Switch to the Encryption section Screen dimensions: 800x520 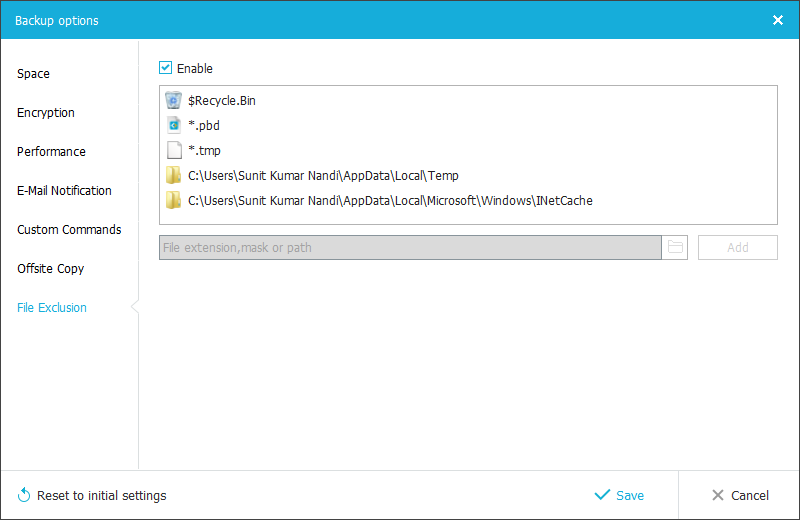click(46, 113)
